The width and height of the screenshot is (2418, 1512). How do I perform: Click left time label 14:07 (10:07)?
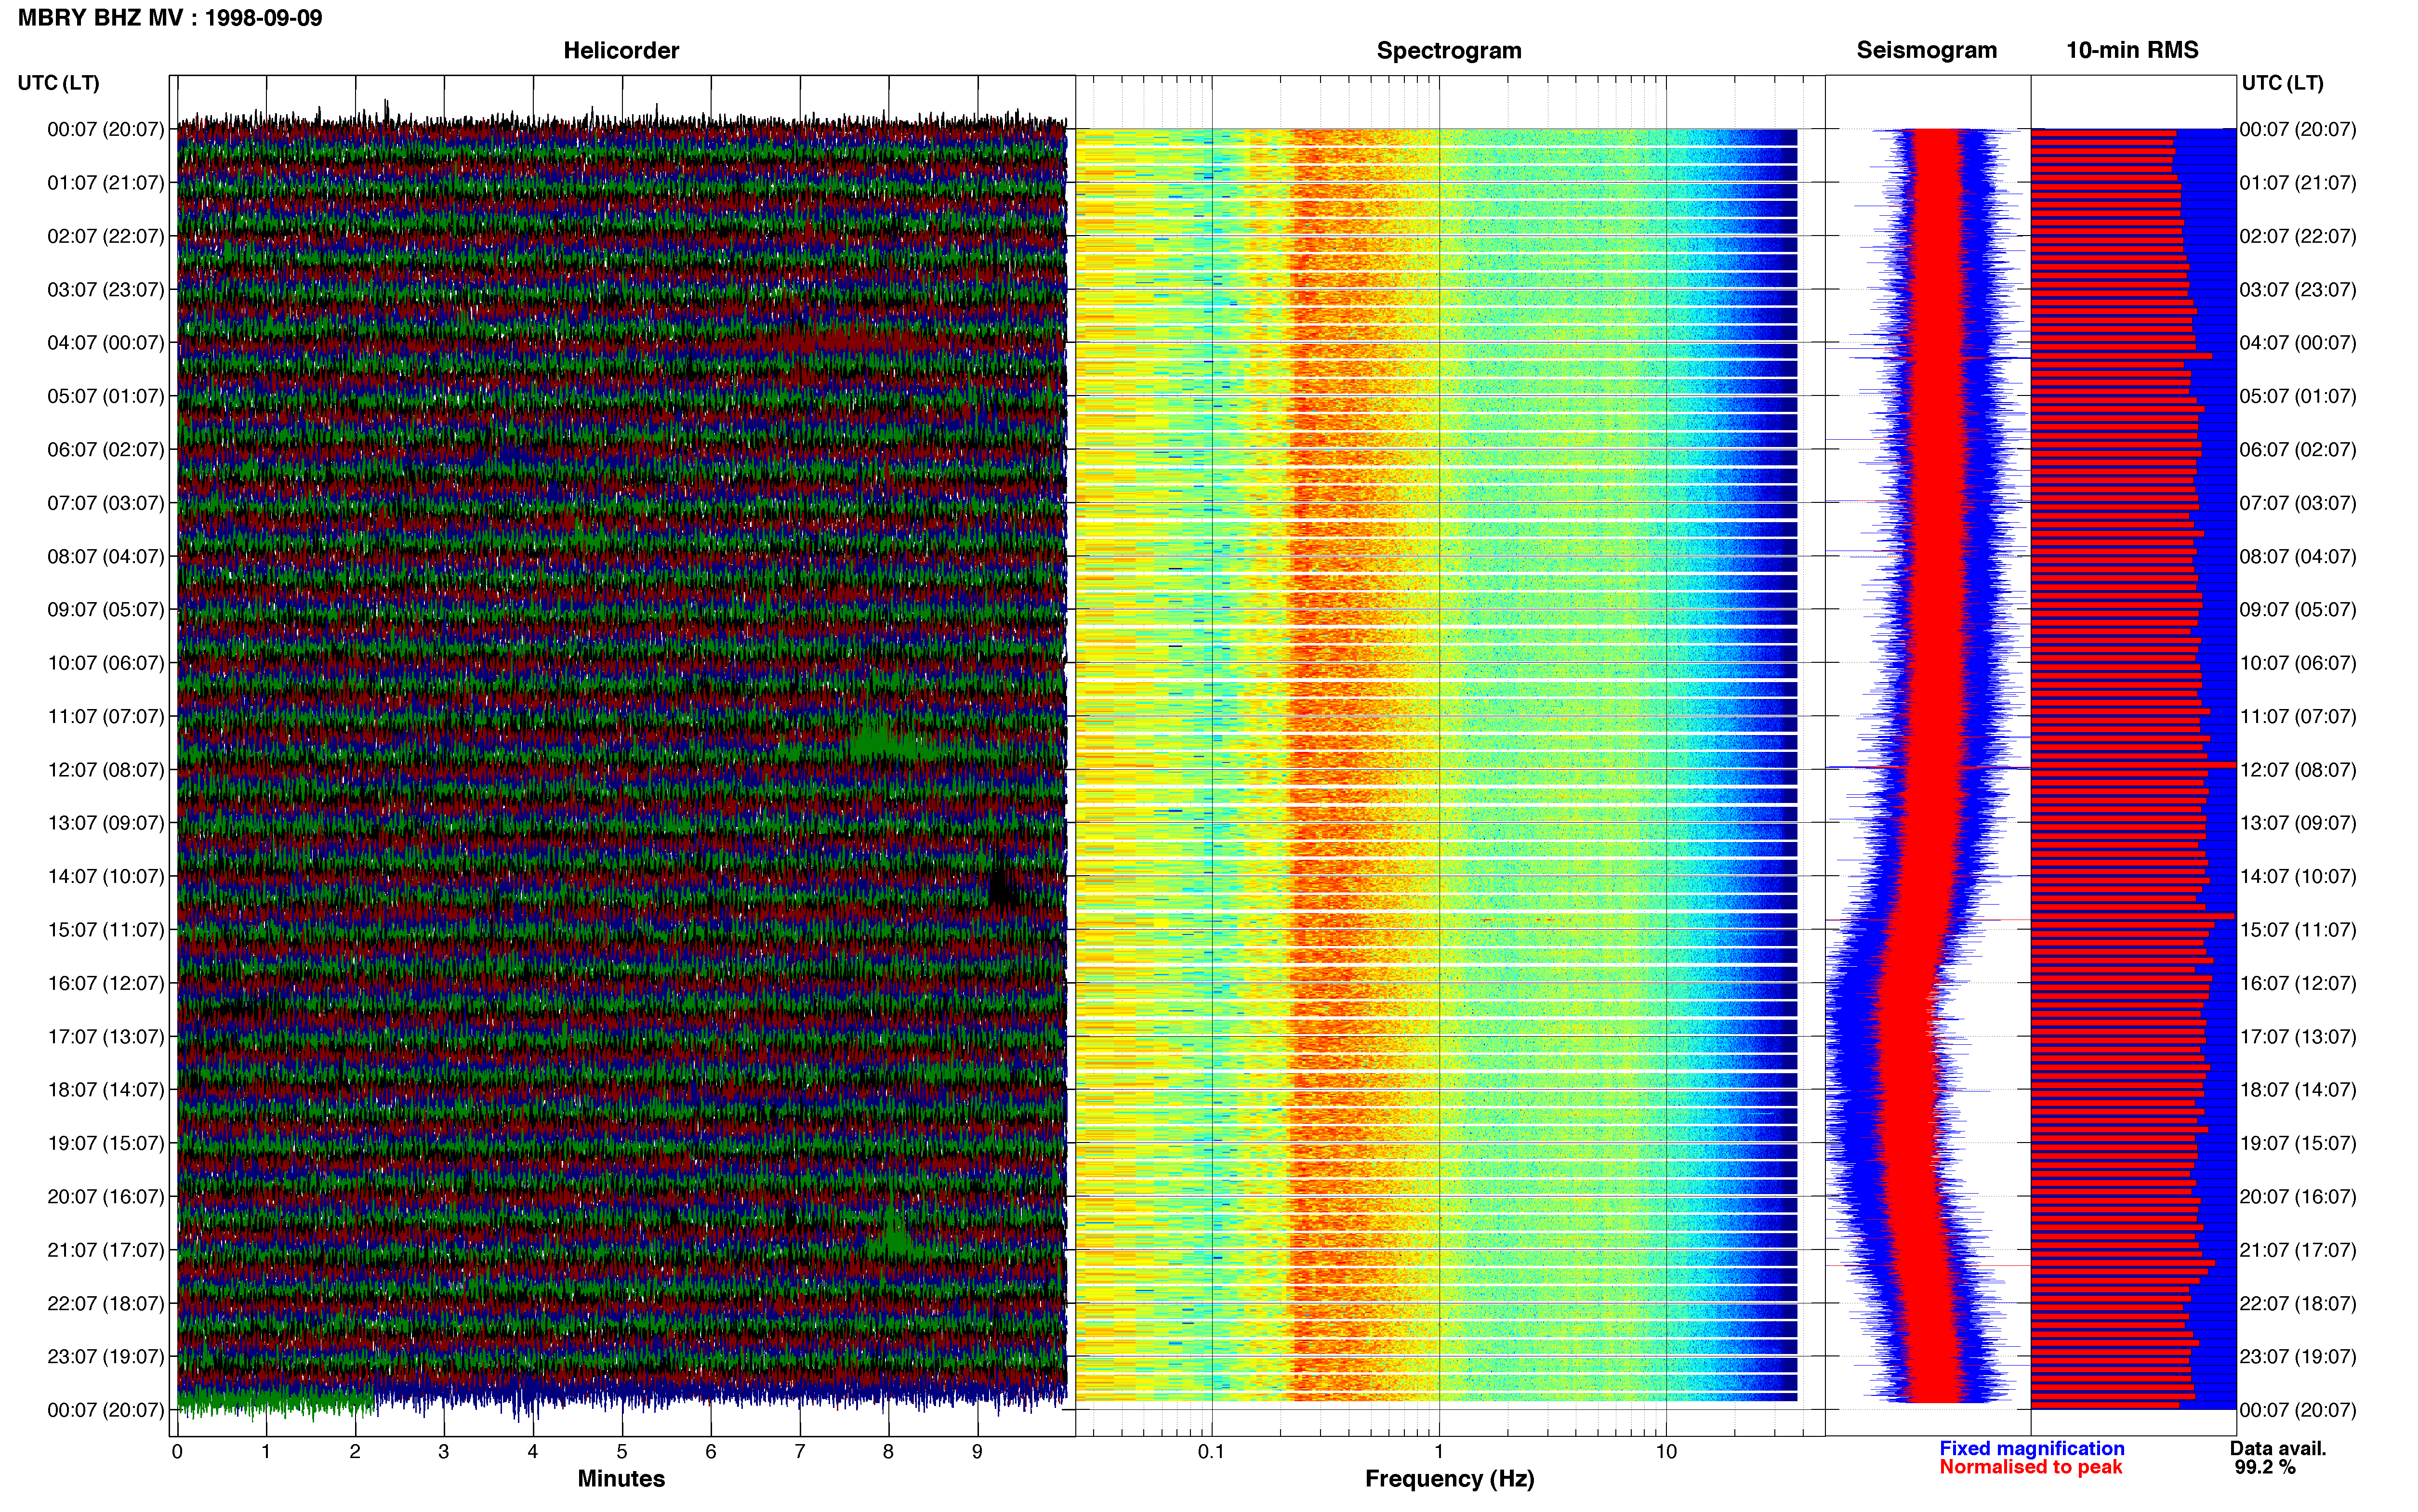click(106, 876)
